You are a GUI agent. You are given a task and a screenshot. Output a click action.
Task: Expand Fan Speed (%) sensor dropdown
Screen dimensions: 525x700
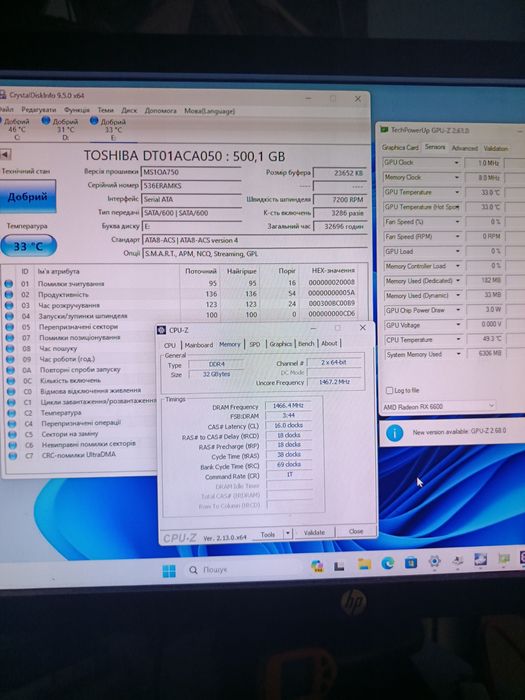457,222
